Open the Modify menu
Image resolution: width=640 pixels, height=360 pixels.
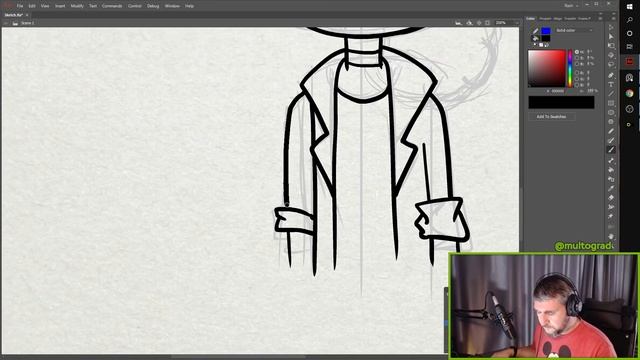(x=77, y=6)
